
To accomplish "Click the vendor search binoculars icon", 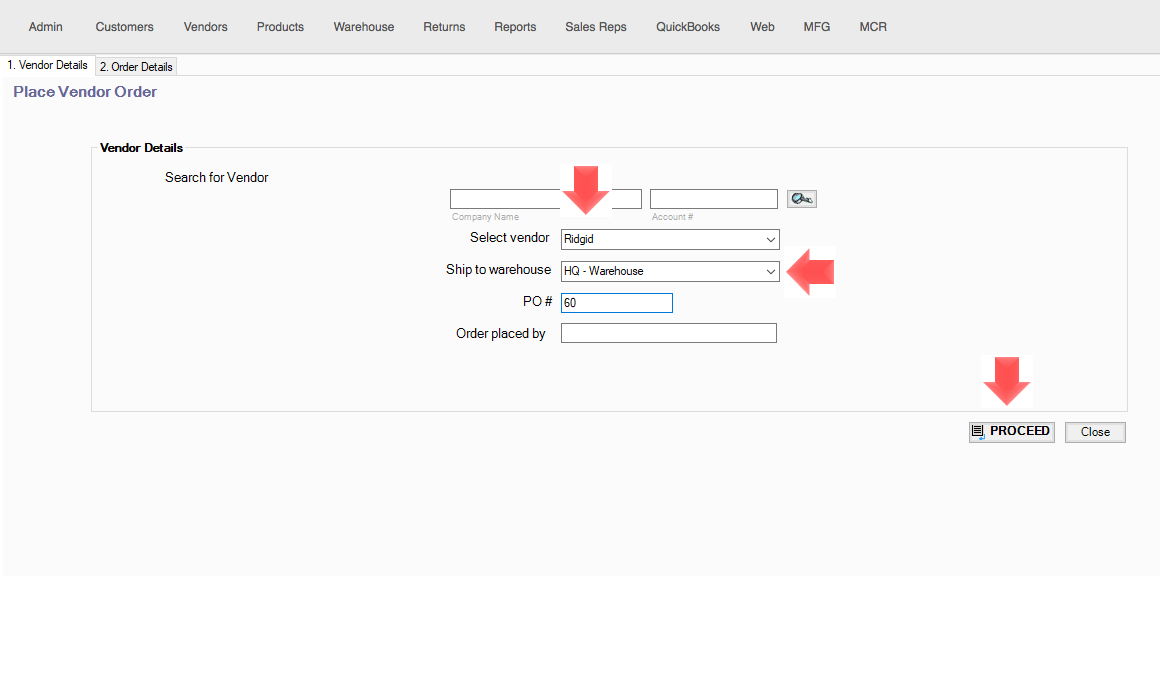I will (801, 199).
